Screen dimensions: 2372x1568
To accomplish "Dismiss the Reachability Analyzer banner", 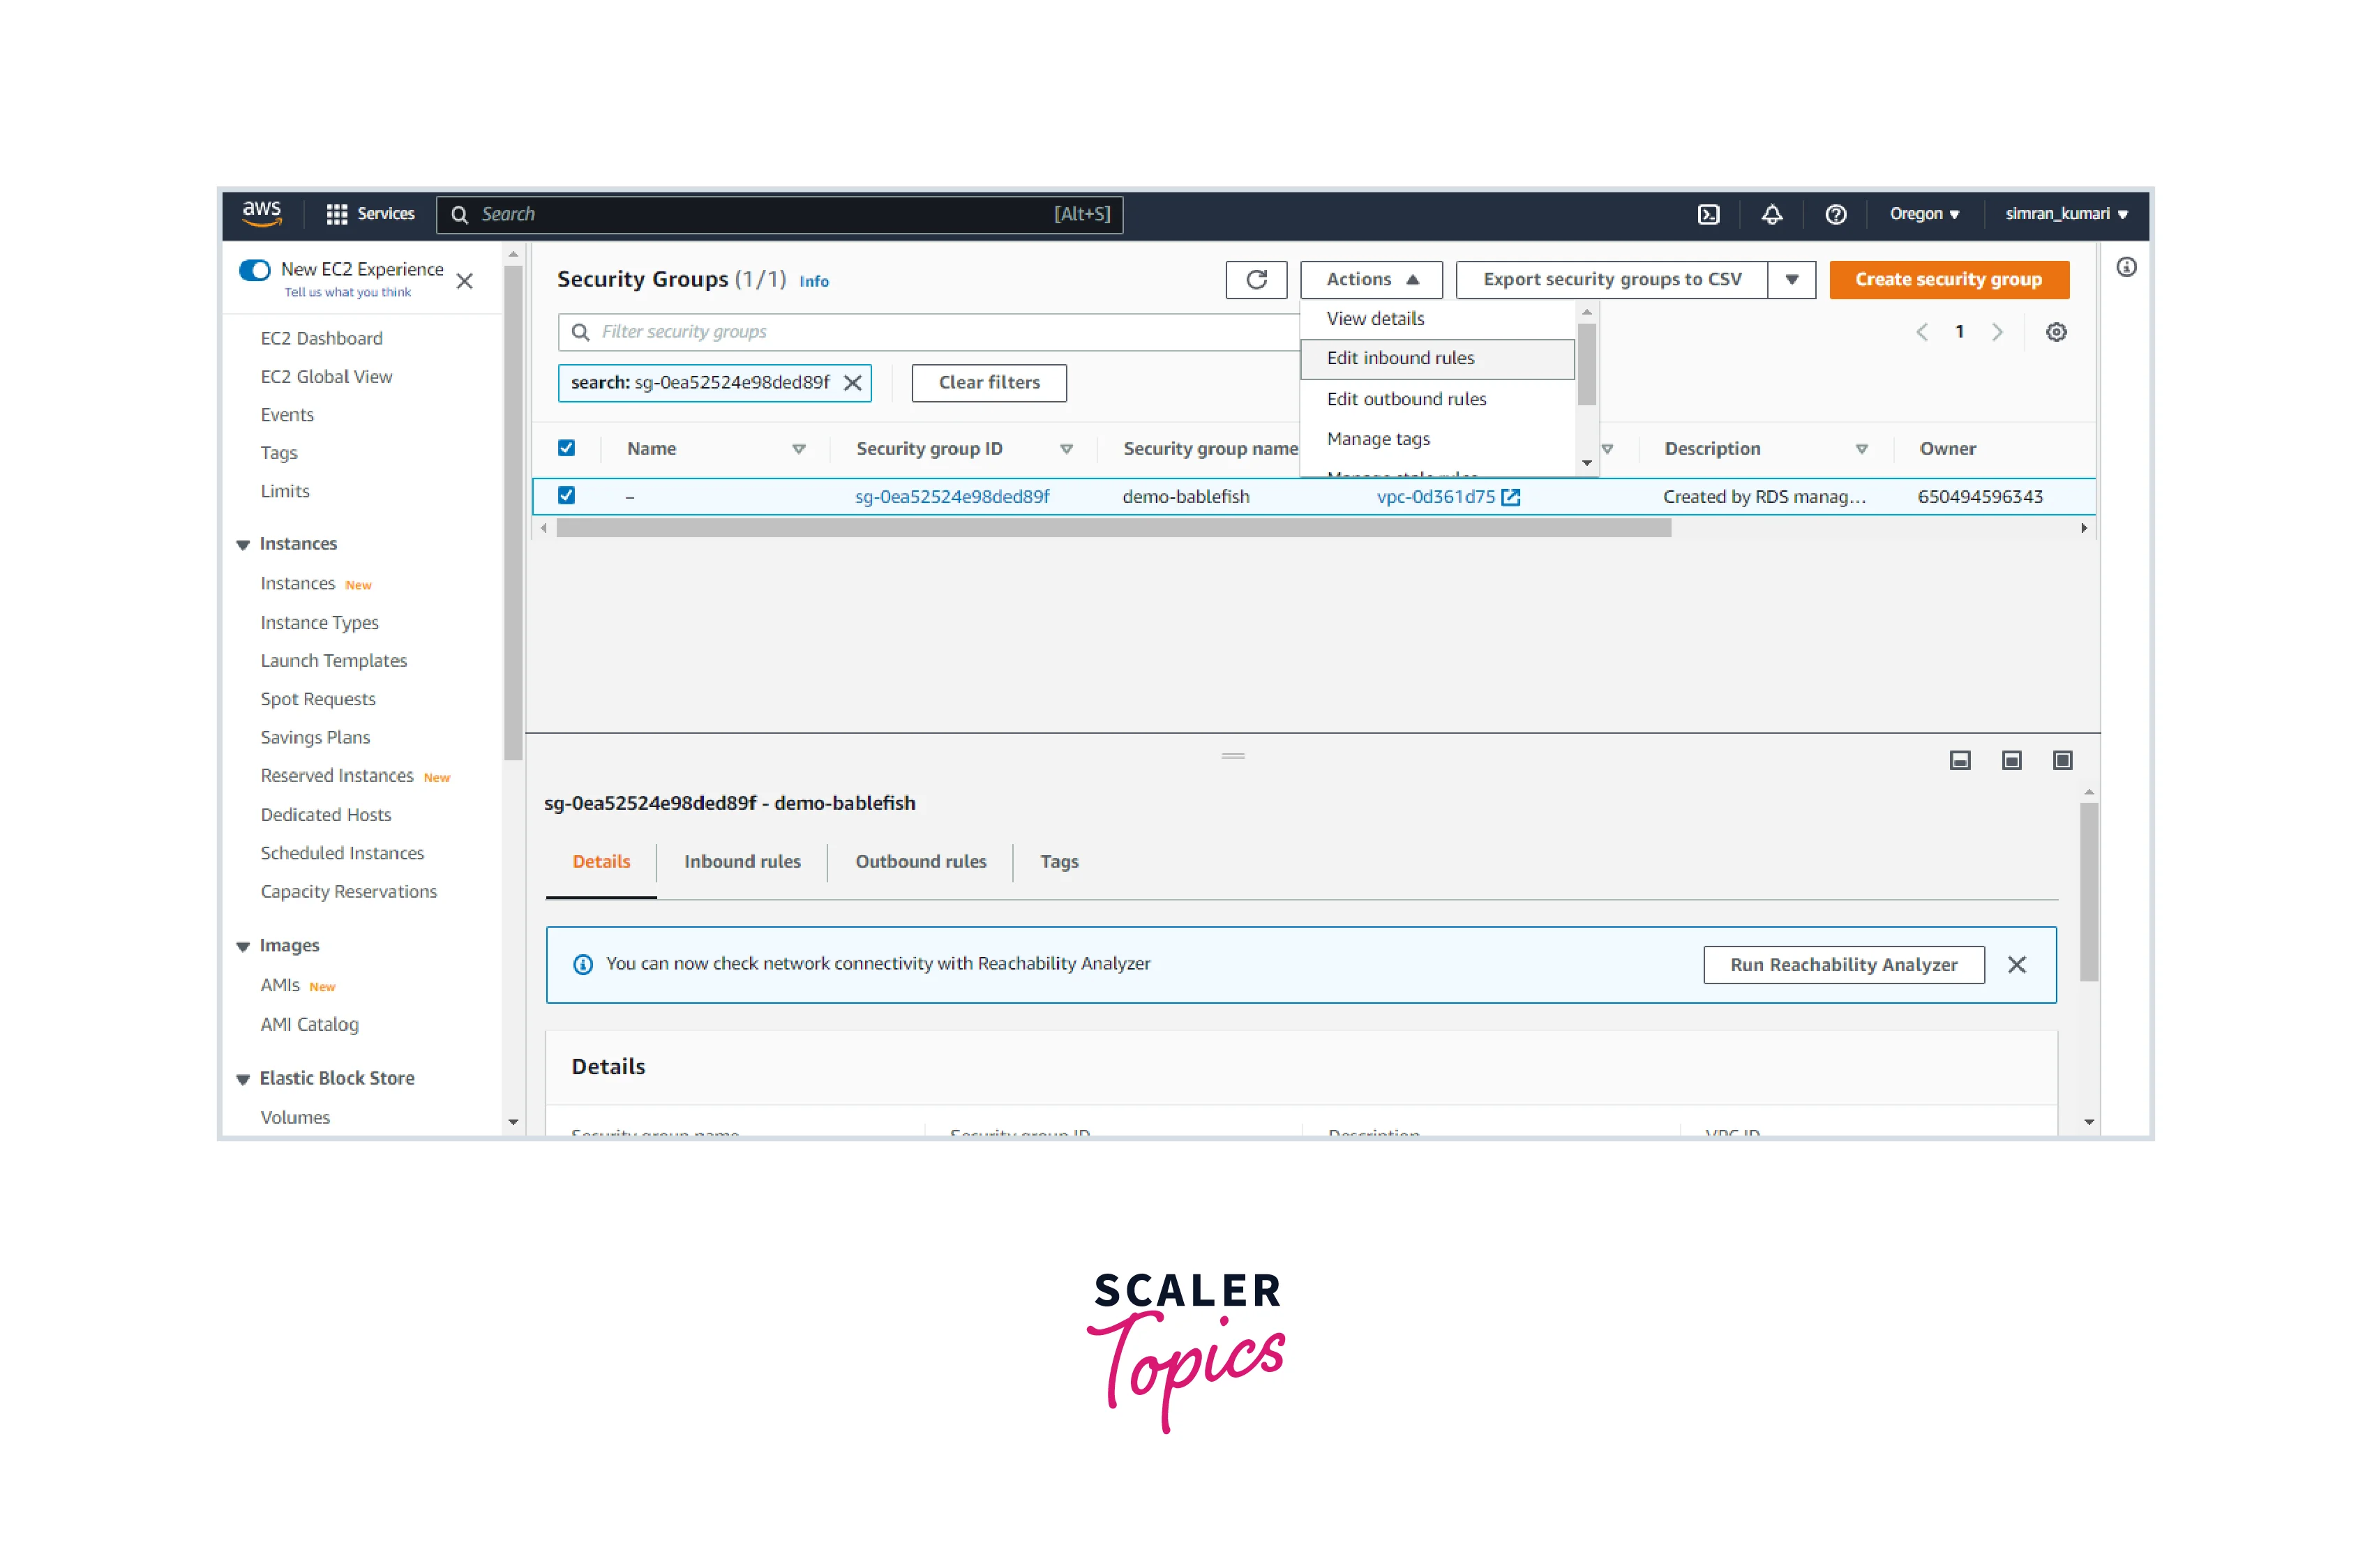I will [2016, 965].
